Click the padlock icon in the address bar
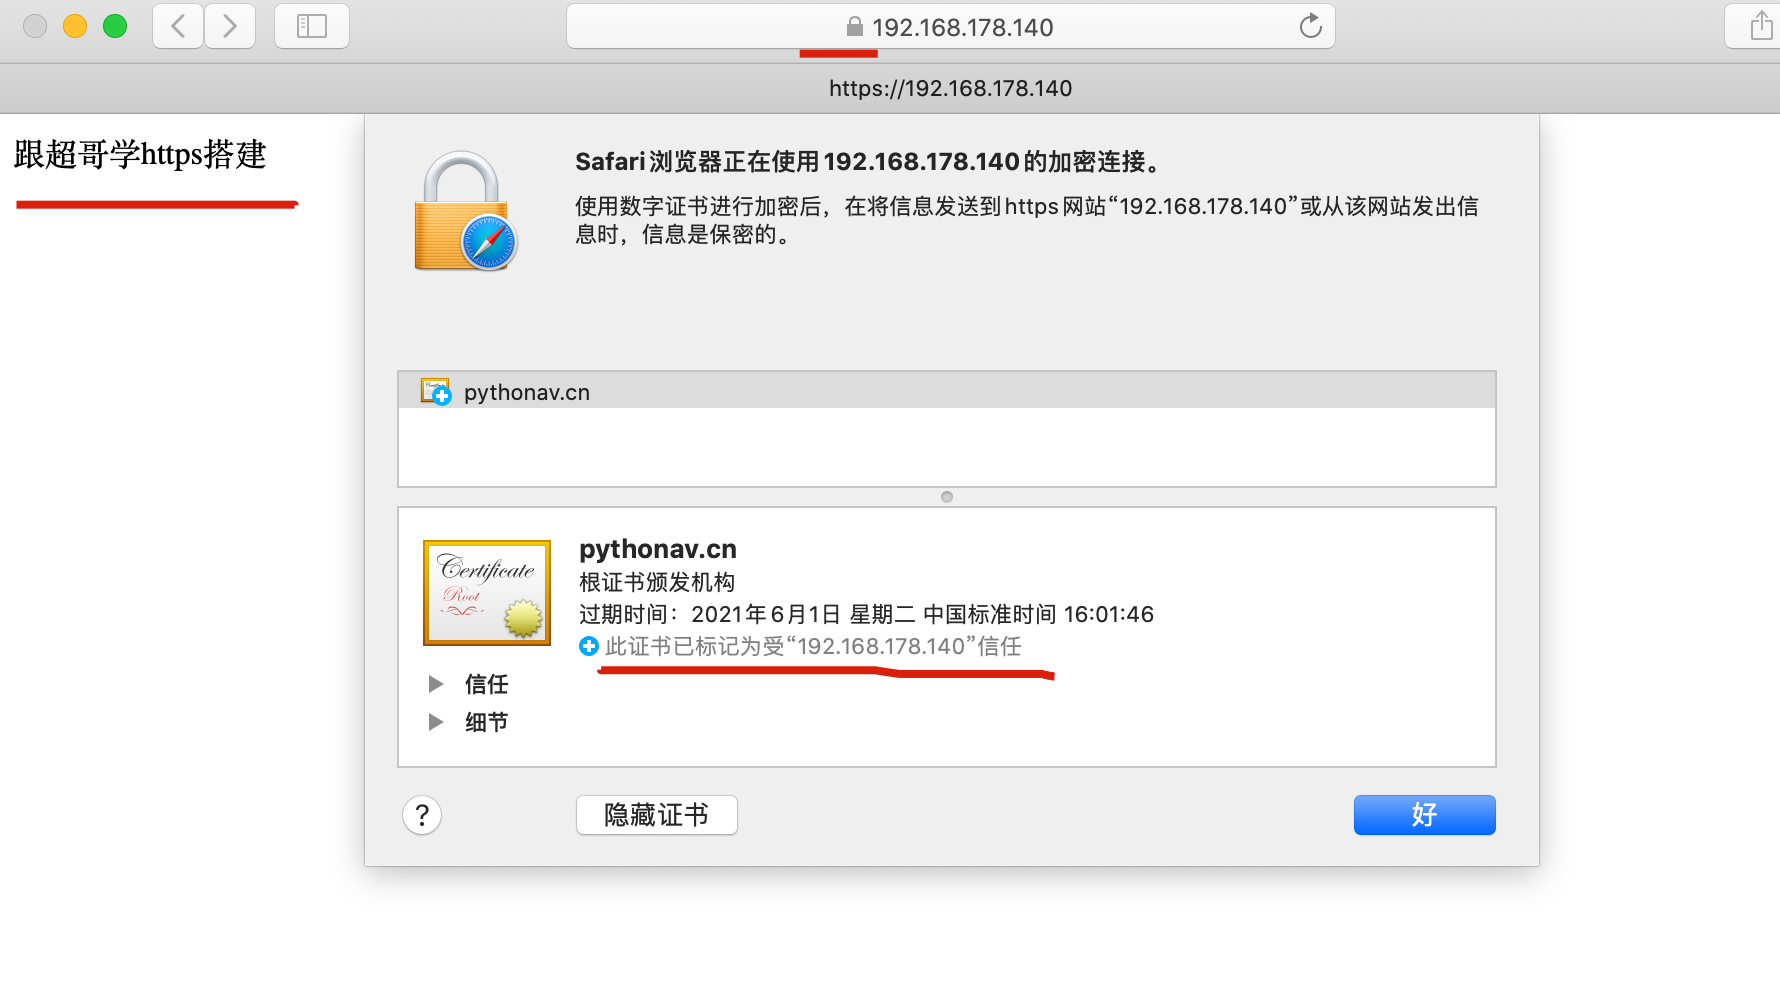Viewport: 1780px width, 1008px height. coord(854,26)
